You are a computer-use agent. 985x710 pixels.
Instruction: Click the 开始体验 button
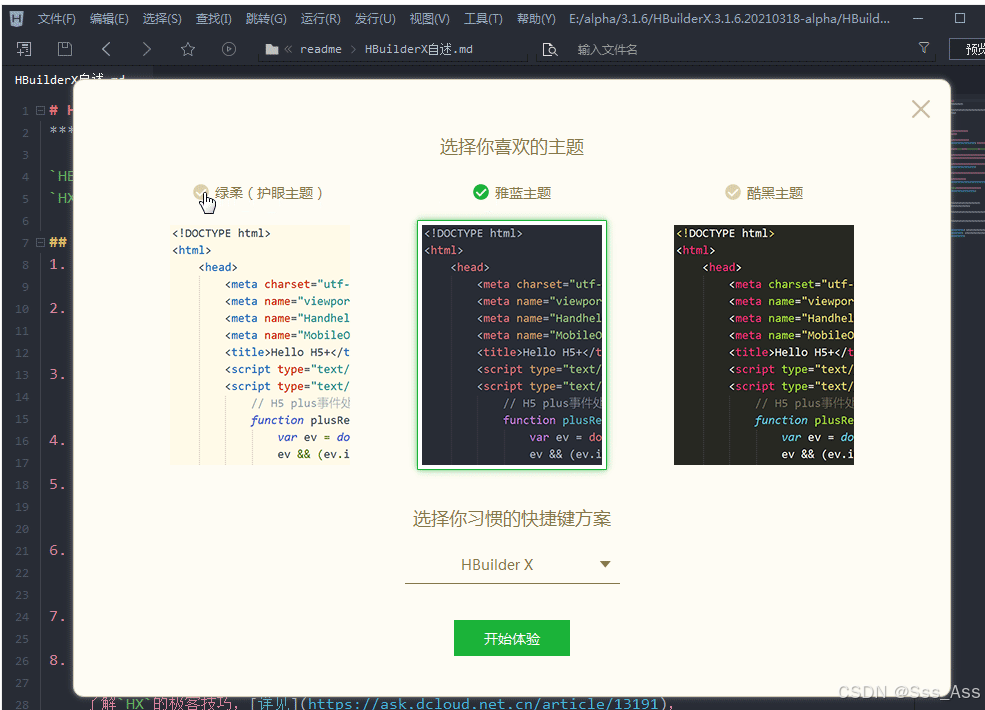[512, 638]
